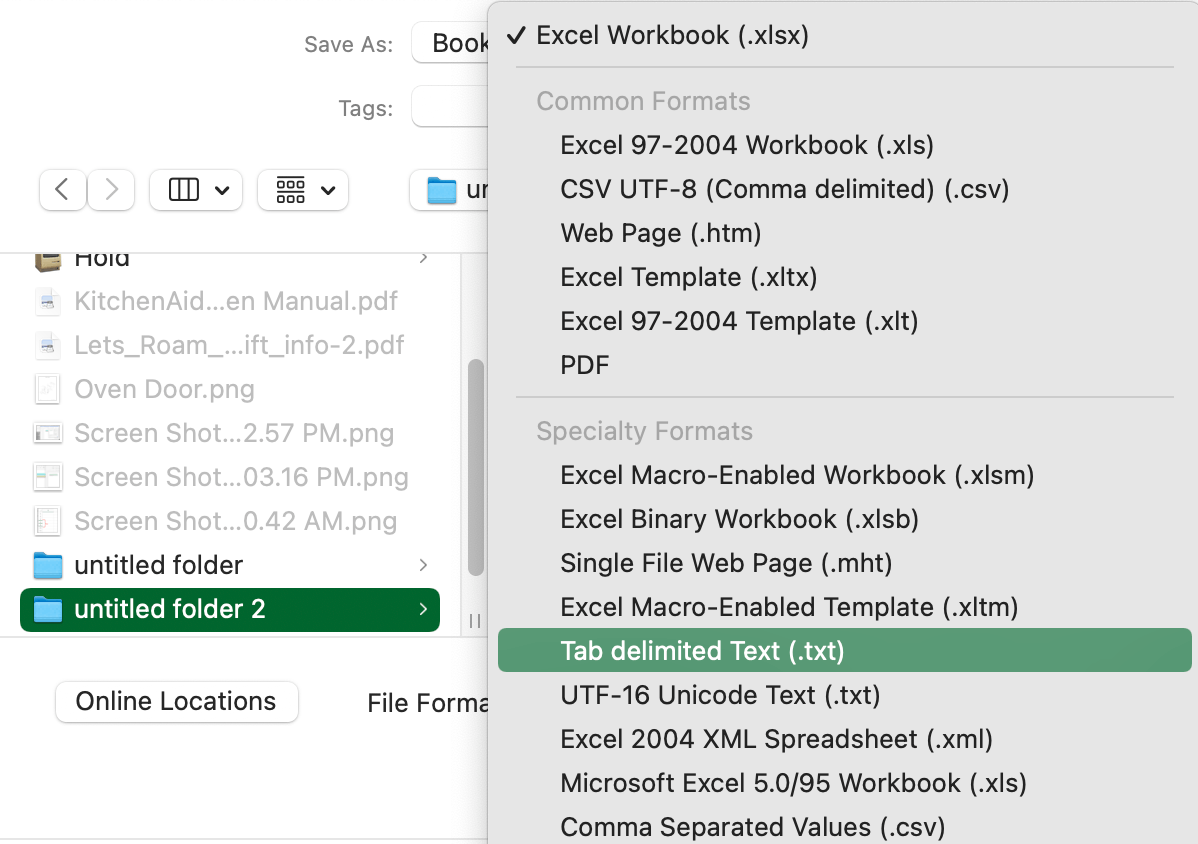Image resolution: width=1198 pixels, height=844 pixels.
Task: Open the column view options button
Action: [x=196, y=190]
